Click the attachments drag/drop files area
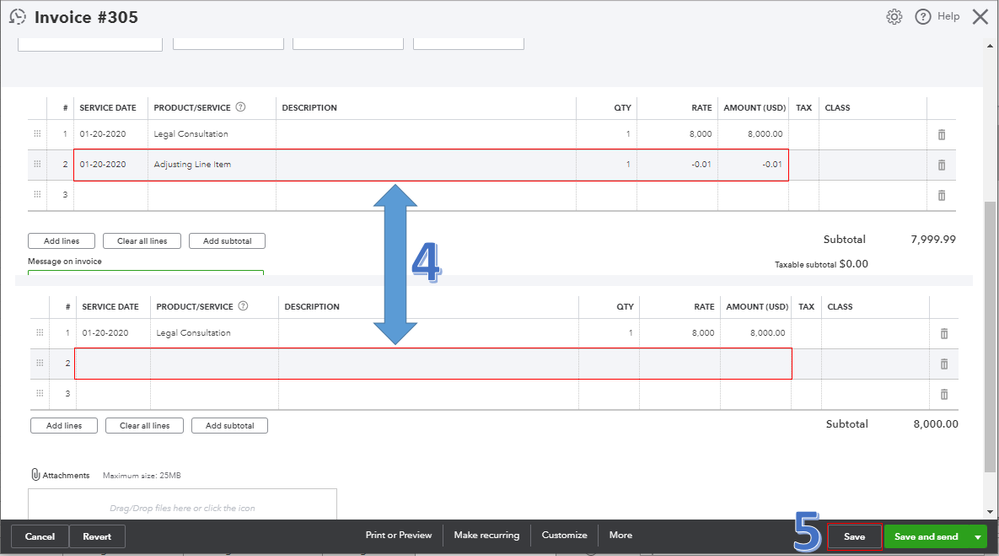 point(182,504)
